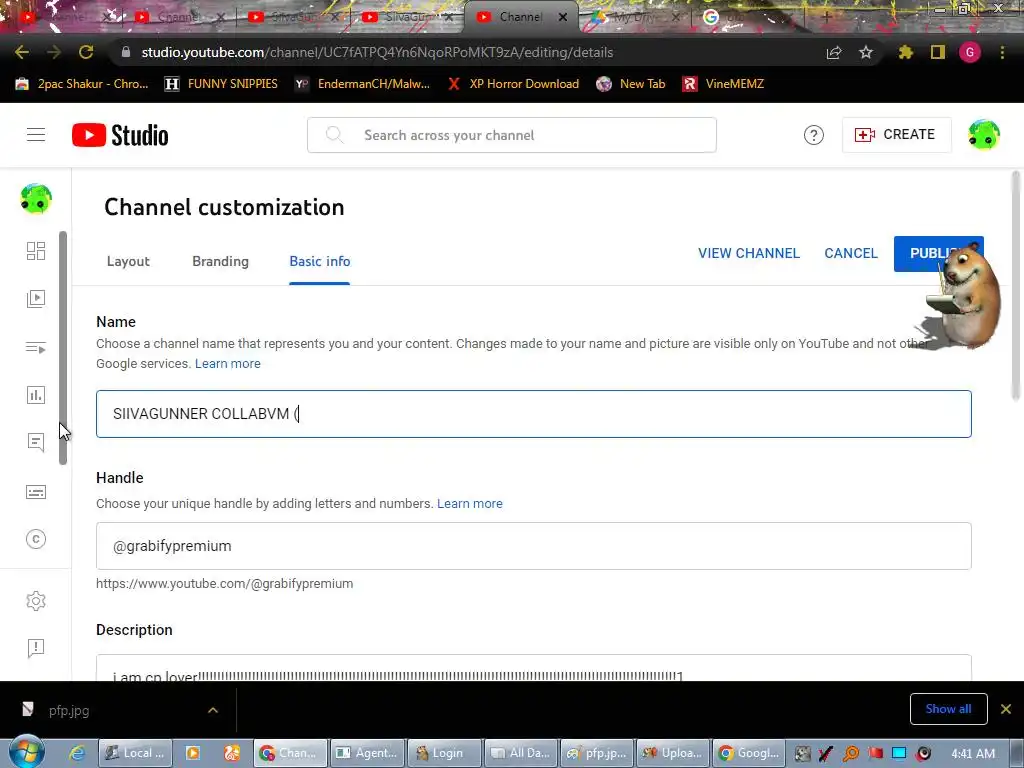Screen dimensions: 1024x768
Task: Toggle the Chrome side panel icon
Action: [938, 52]
